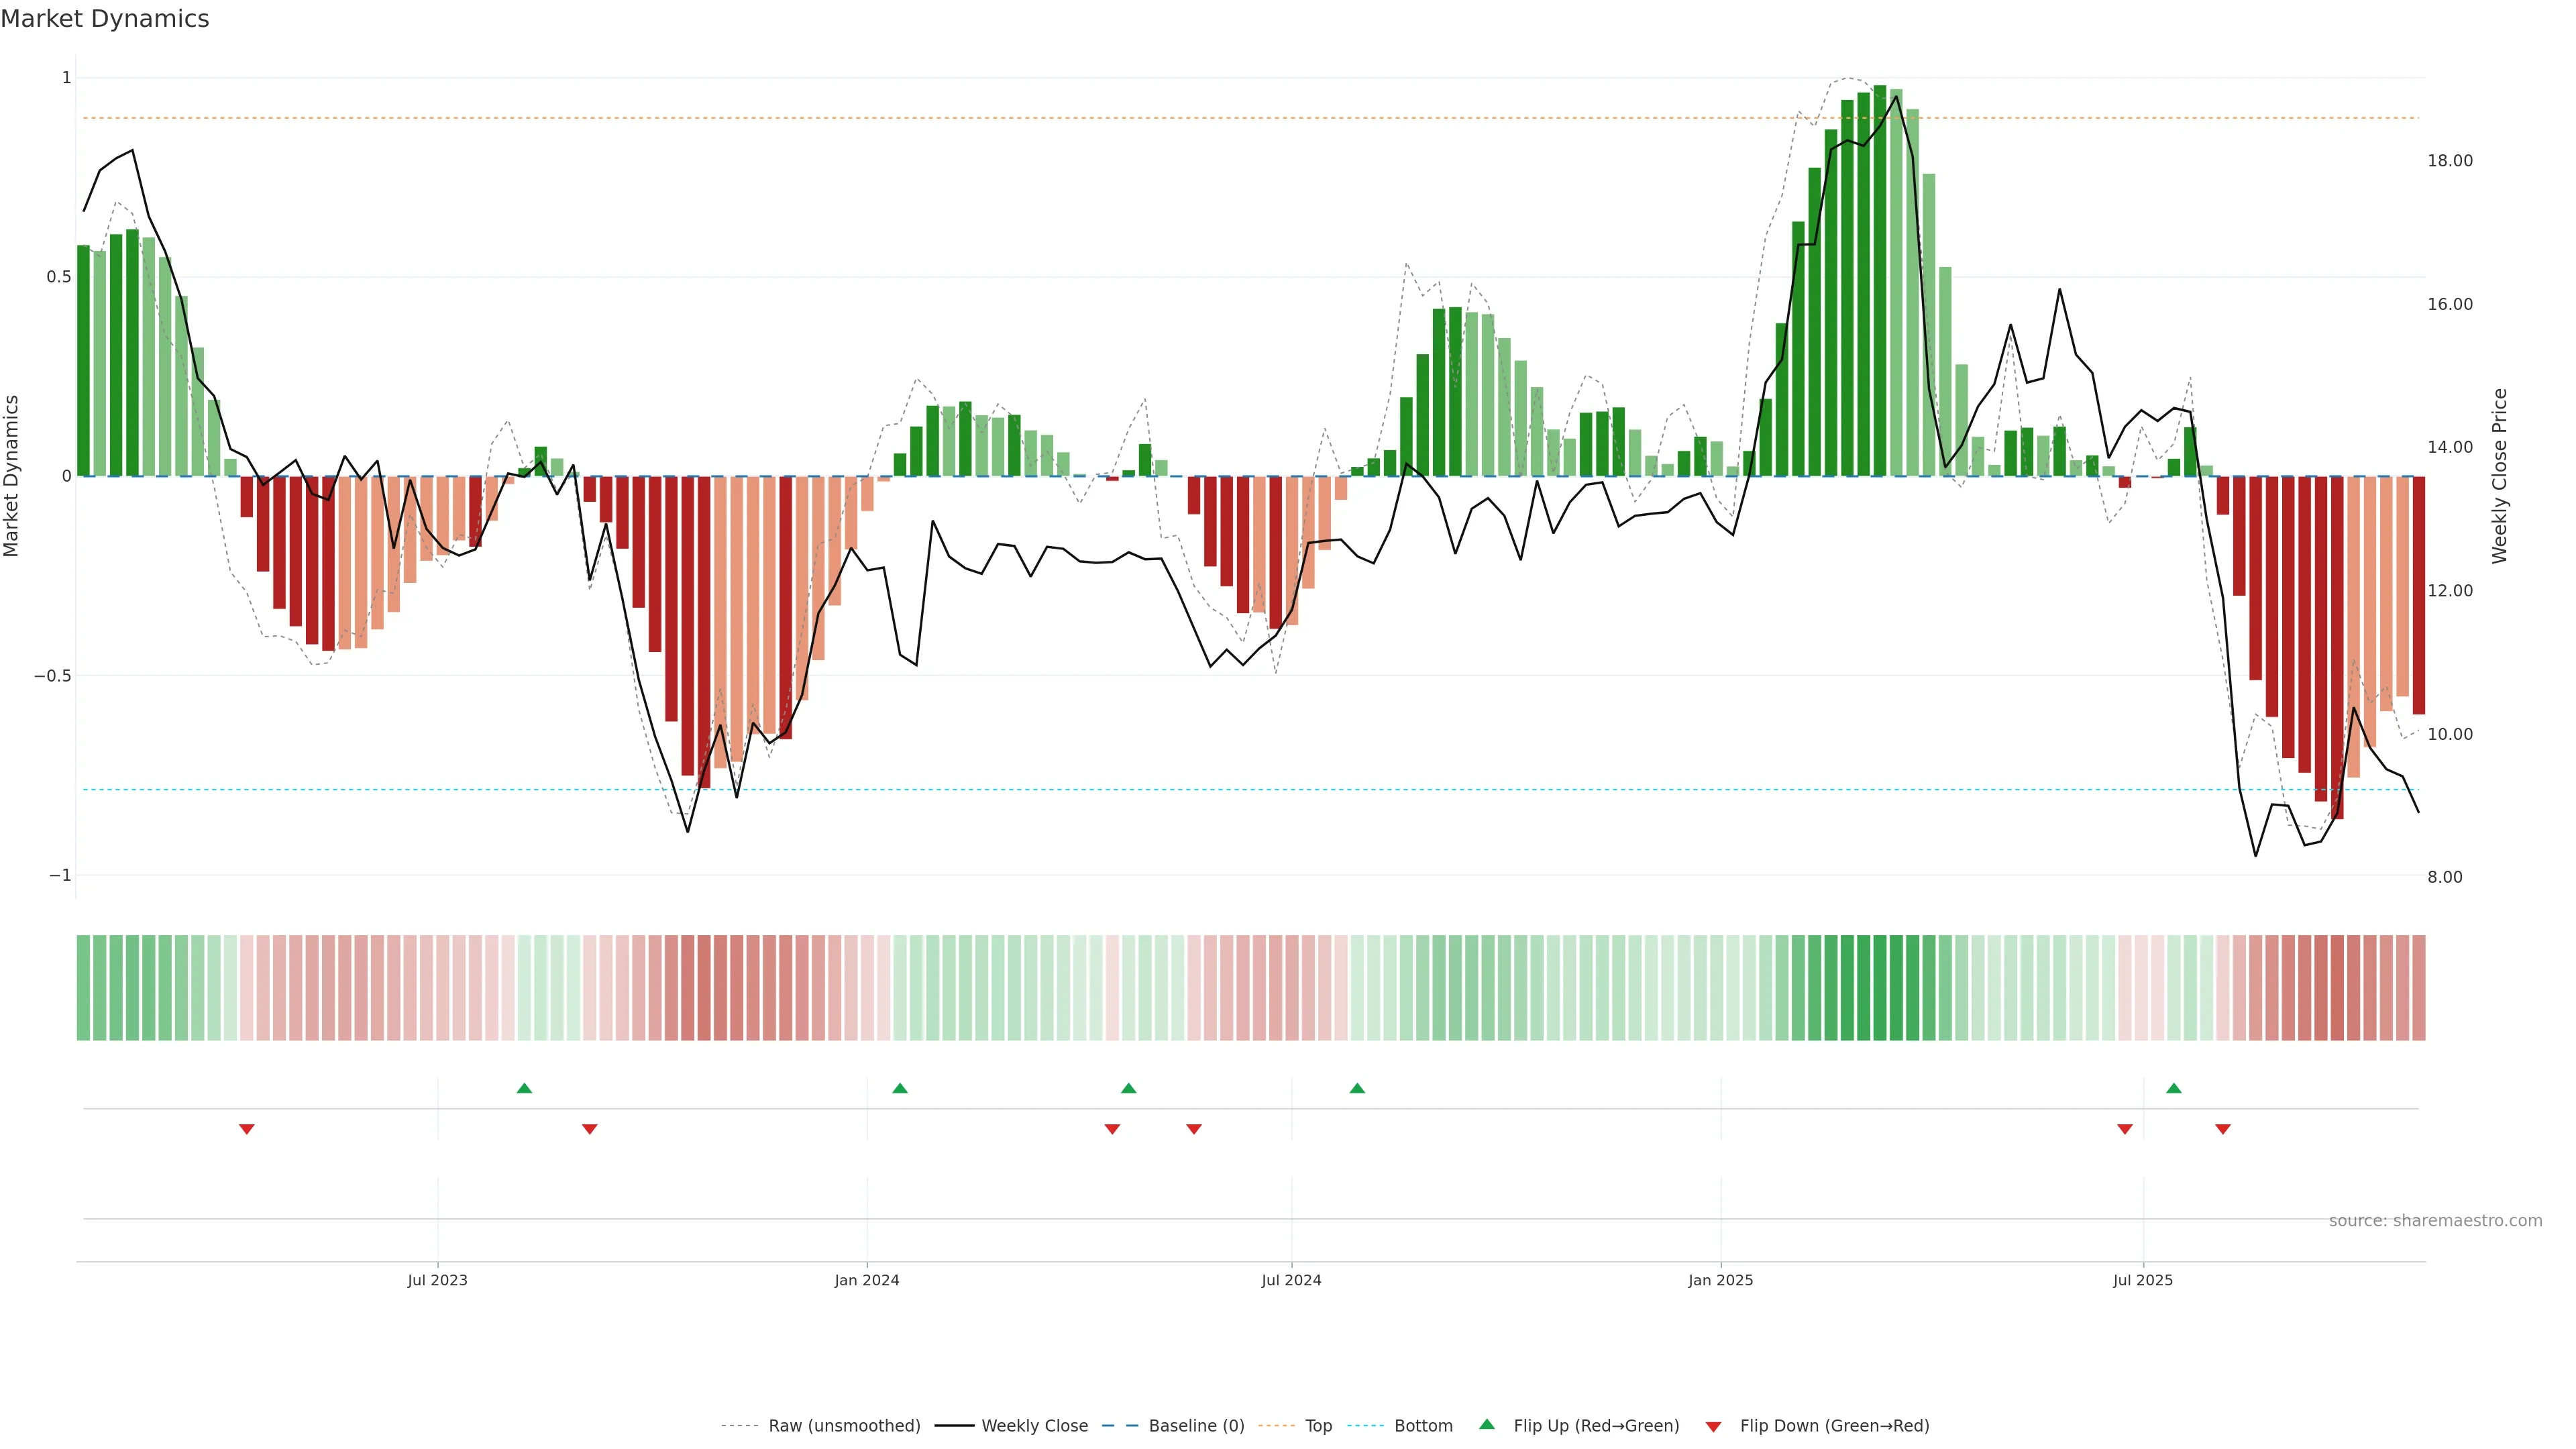
Task: Click the Market Dynamics chart title
Action: pyautogui.click(x=105, y=19)
